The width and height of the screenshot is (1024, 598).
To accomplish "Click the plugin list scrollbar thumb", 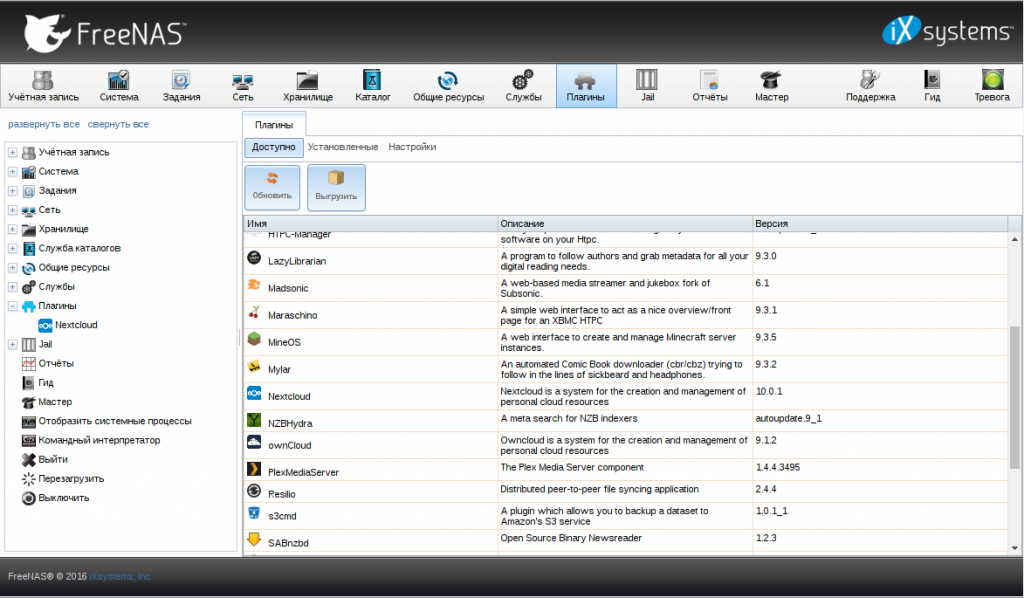I will 1014,397.
